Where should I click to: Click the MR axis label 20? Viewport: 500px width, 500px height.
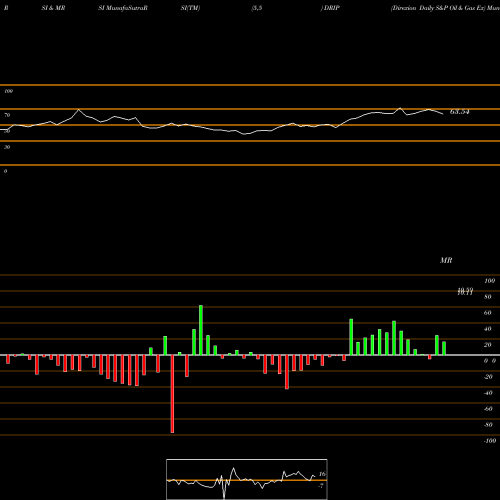pyautogui.click(x=488, y=345)
